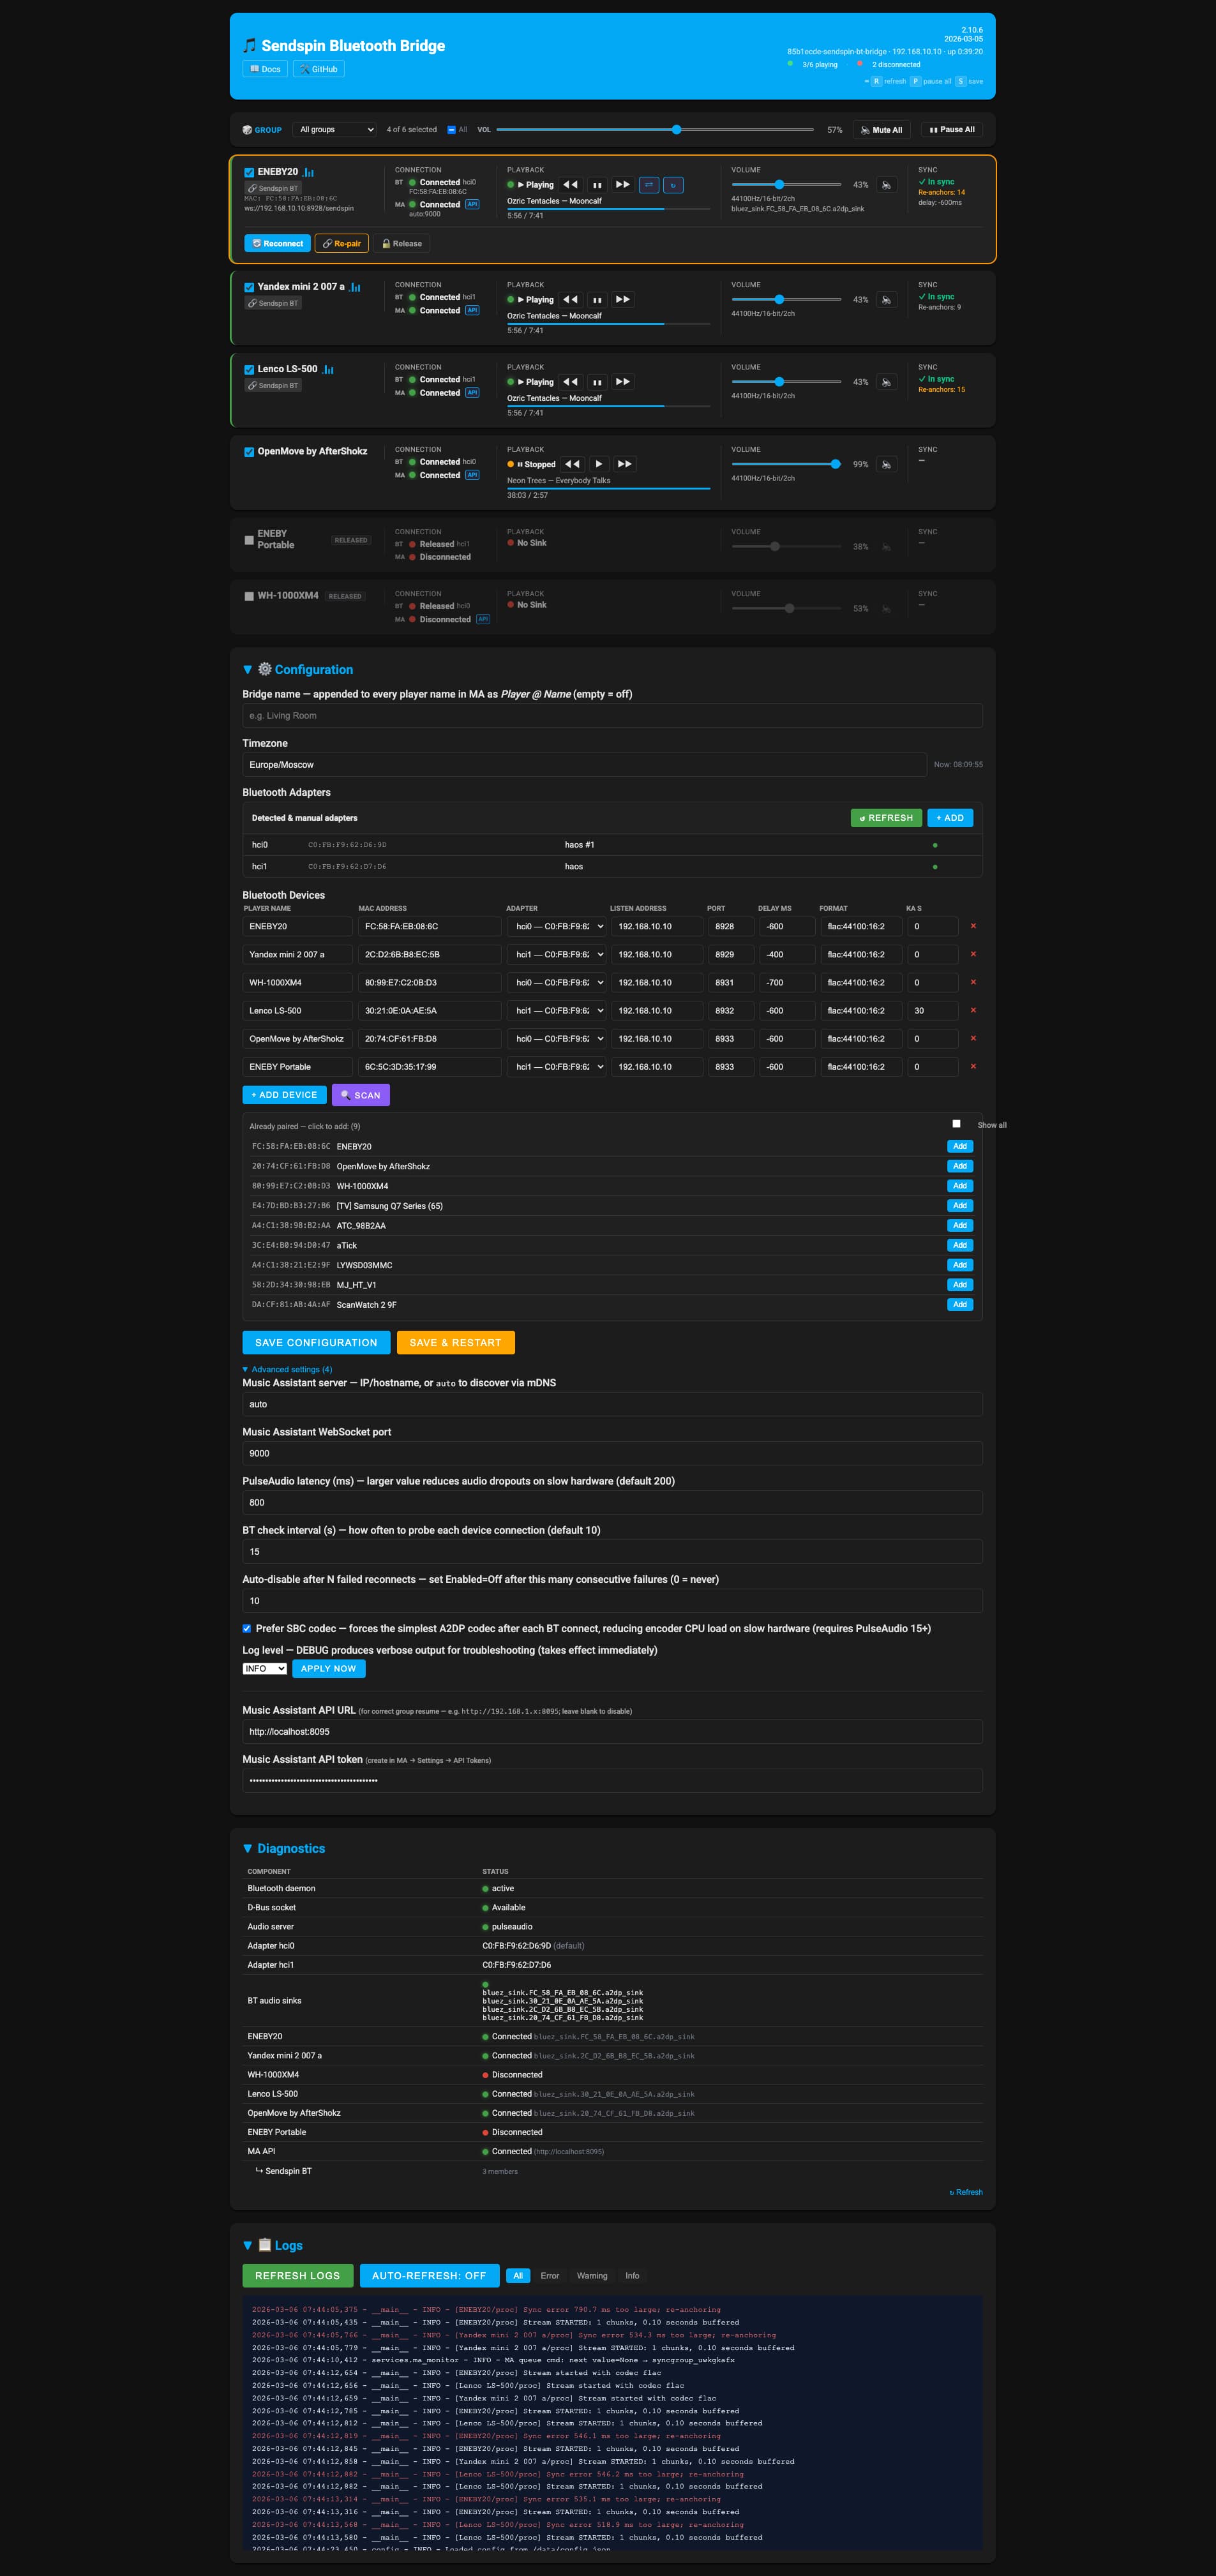Filter logs by Error

coord(550,2275)
